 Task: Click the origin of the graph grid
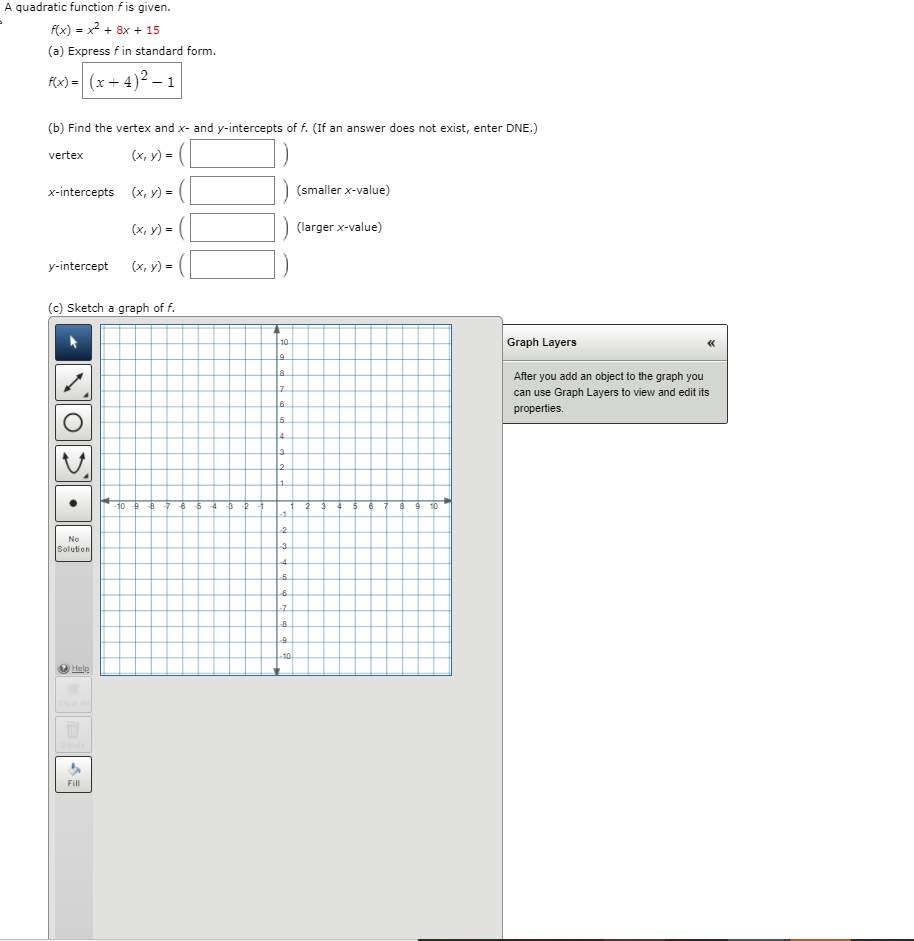(276, 502)
